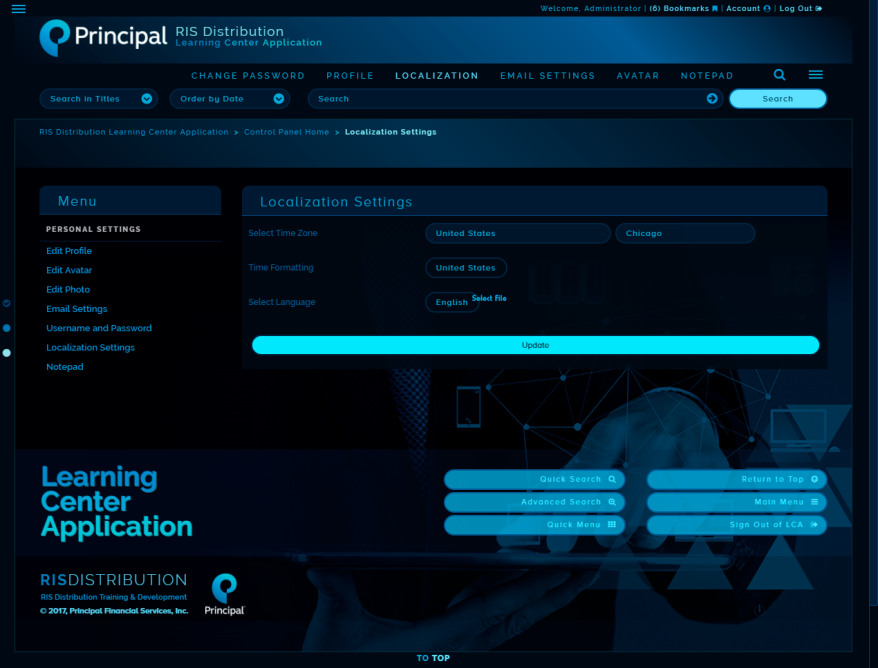Viewport: 878px width, 668px height.
Task: Click the Select File label
Action: point(489,298)
